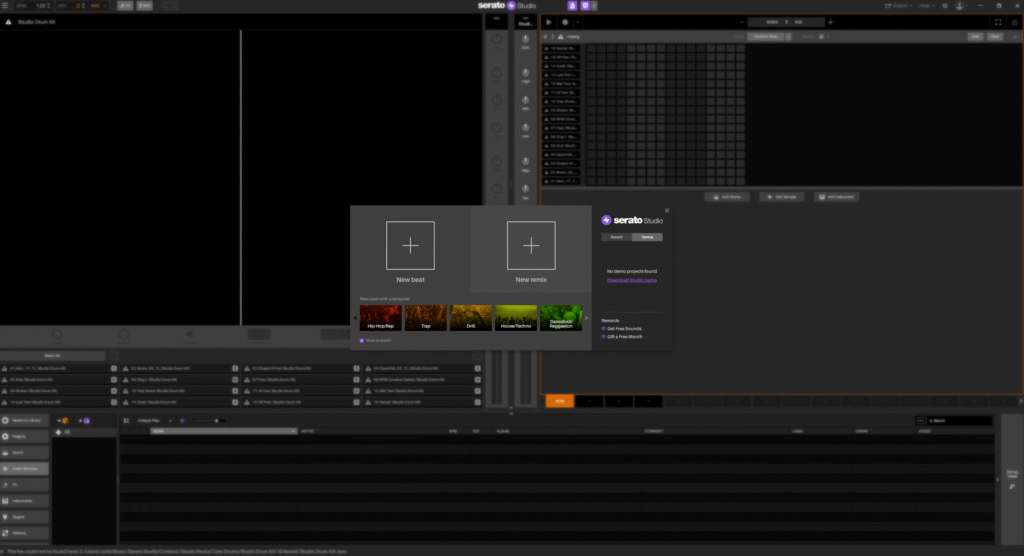This screenshot has height=556, width=1024.
Task: Adjust the Filter knob
Action: tap(525, 161)
